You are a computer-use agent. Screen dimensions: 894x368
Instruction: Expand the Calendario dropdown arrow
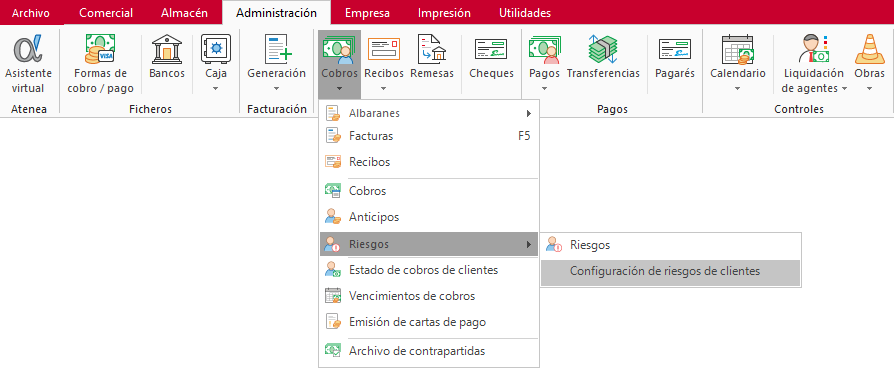738,88
